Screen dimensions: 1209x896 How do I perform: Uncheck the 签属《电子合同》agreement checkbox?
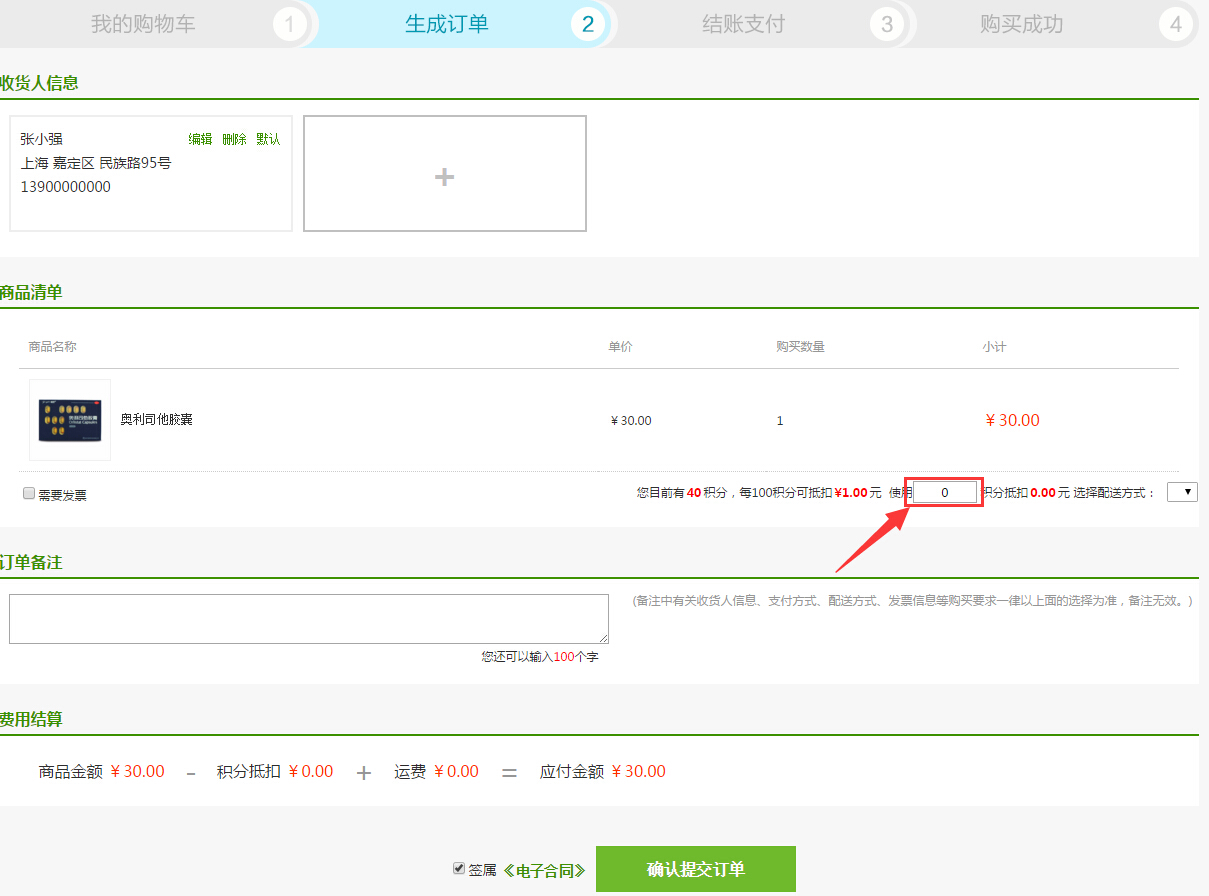tap(458, 869)
